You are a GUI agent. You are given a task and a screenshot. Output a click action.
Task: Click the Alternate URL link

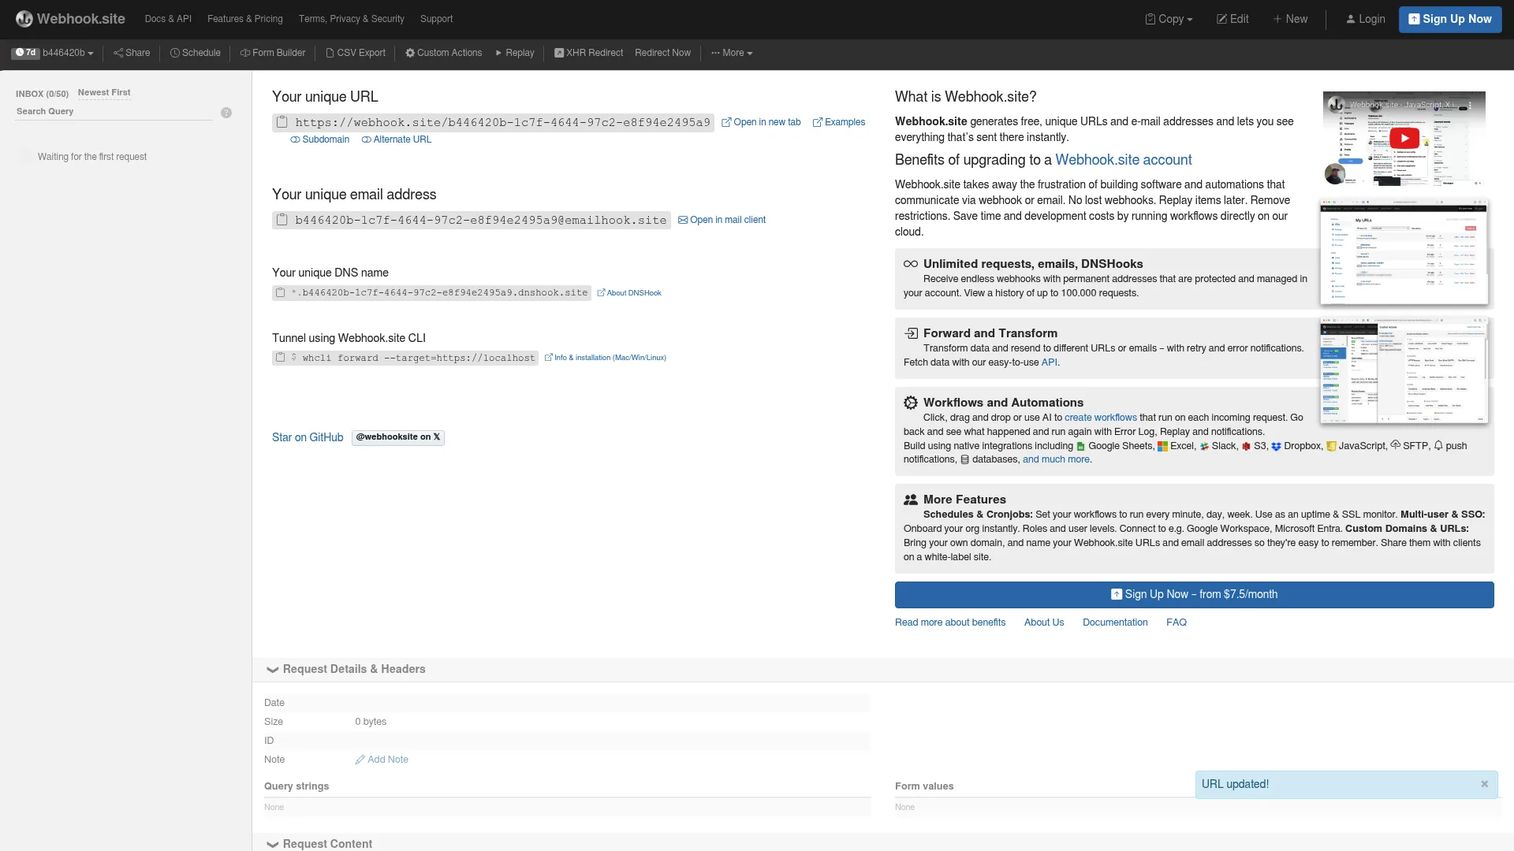[397, 140]
